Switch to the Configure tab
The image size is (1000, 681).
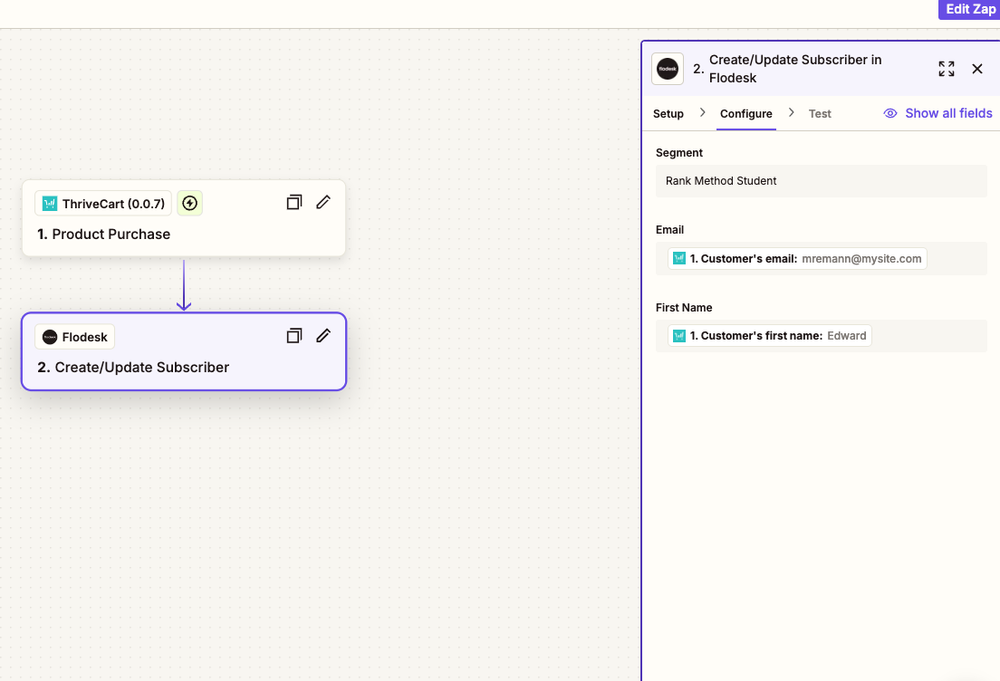746,114
